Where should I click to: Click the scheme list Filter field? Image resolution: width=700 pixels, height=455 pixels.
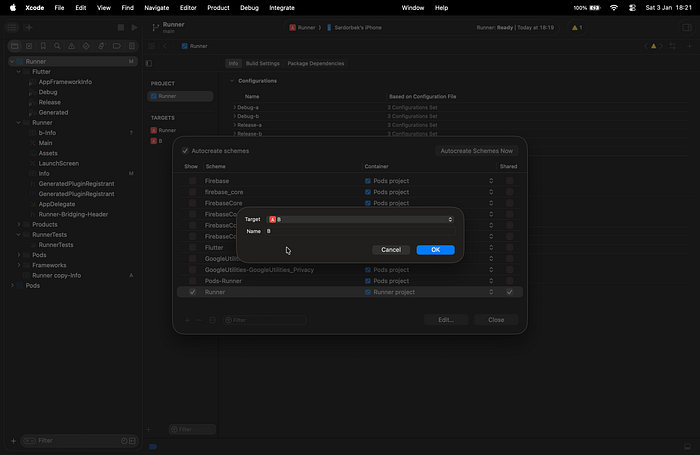pyautogui.click(x=265, y=320)
